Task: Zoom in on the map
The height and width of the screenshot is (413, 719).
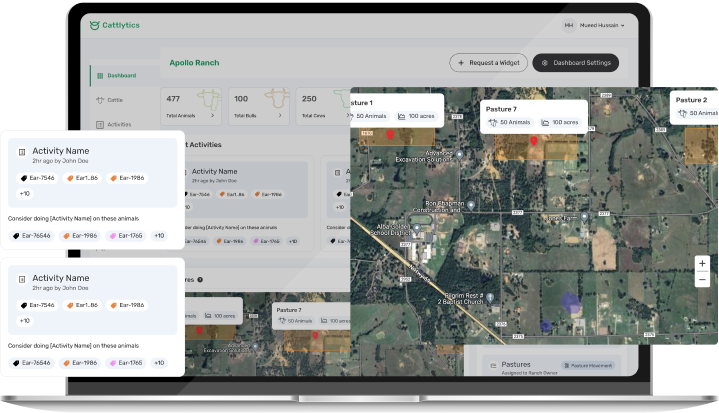Action: [x=702, y=263]
